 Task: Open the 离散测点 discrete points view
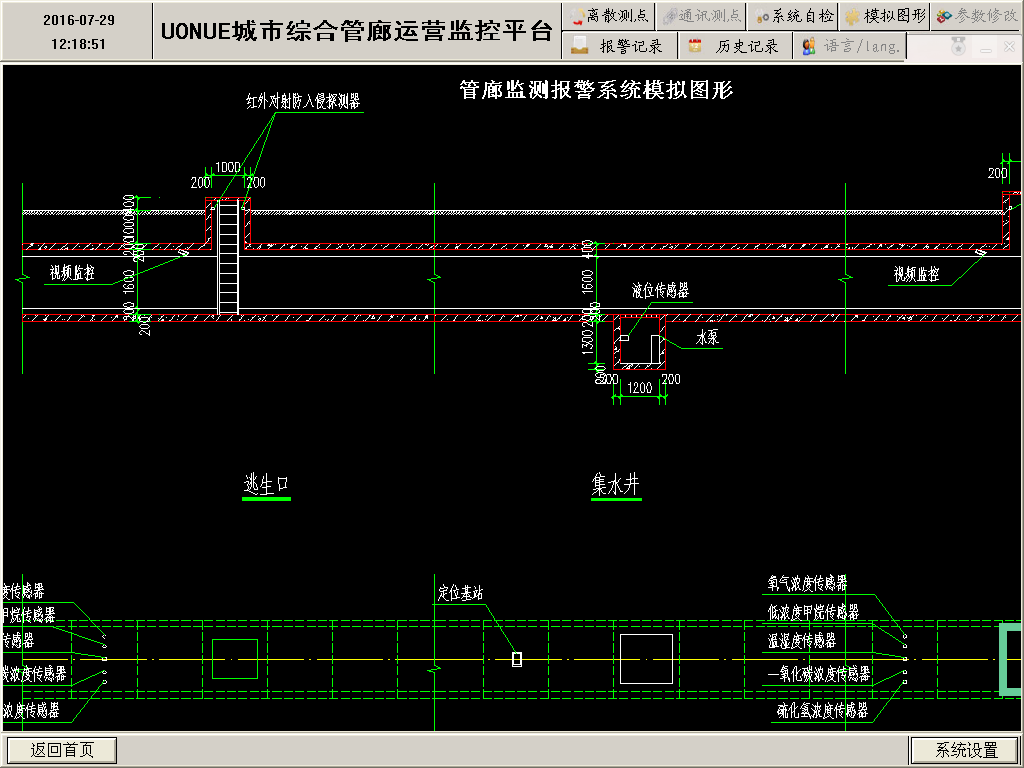(x=608, y=16)
